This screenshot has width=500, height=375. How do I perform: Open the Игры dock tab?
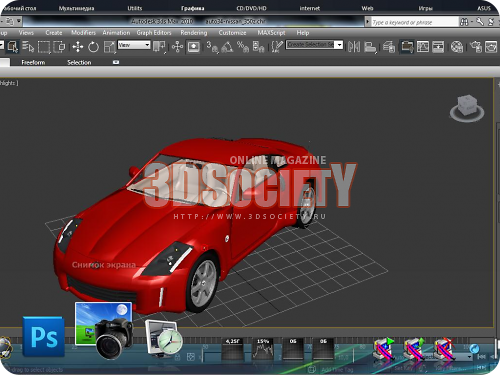tap(425, 8)
